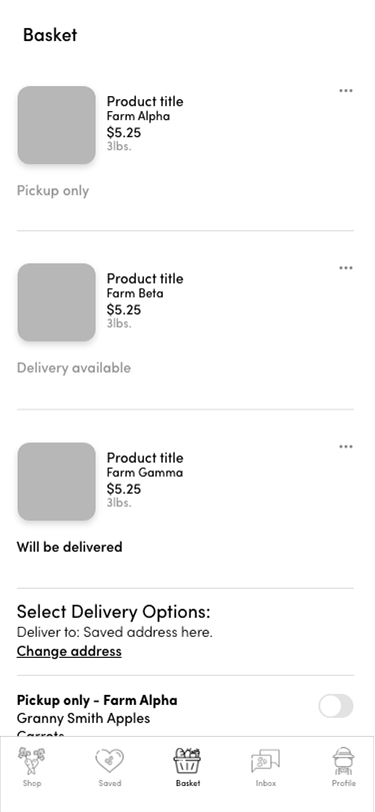
Task: Tap the Farm Alpha product title
Action: (145, 101)
